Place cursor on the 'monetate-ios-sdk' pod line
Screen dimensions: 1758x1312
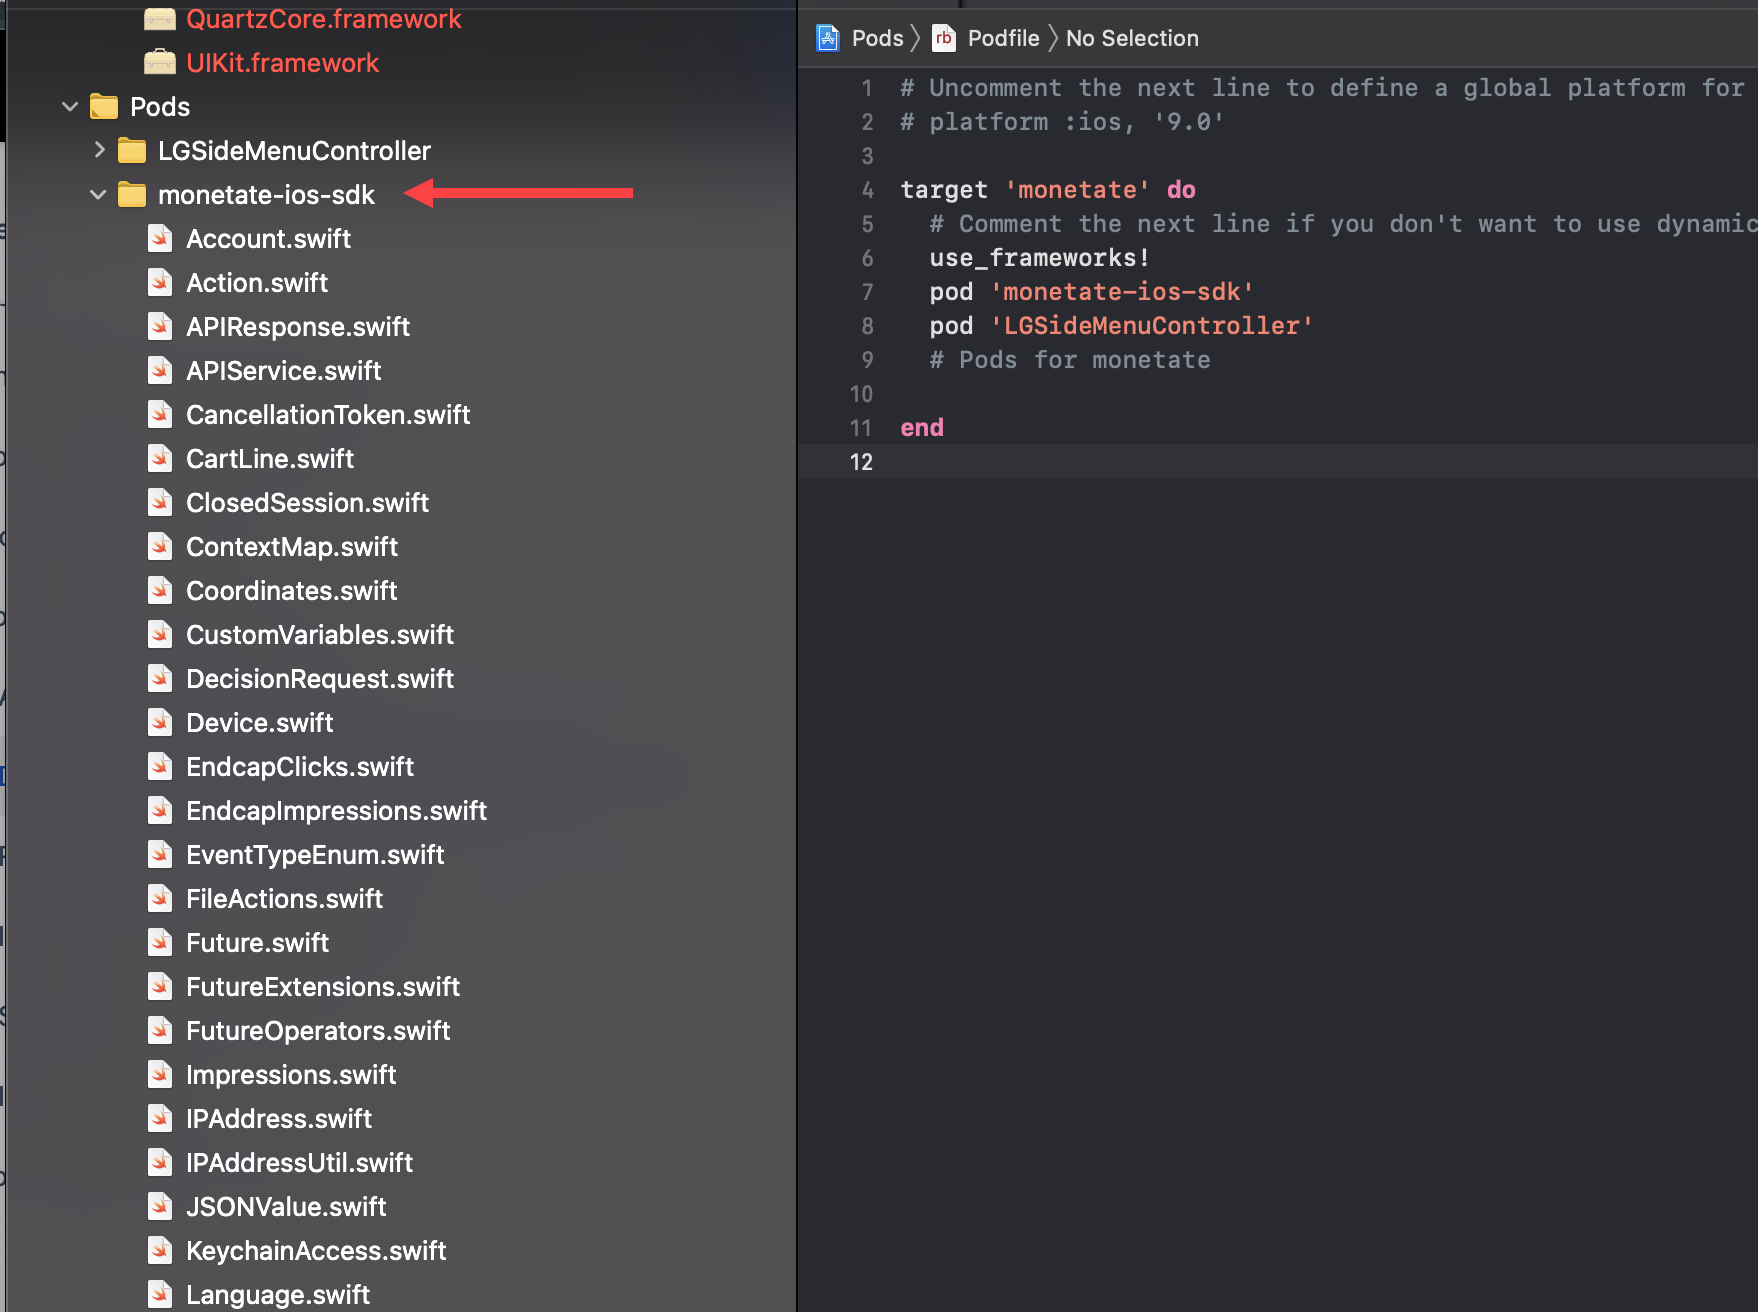click(x=1091, y=292)
